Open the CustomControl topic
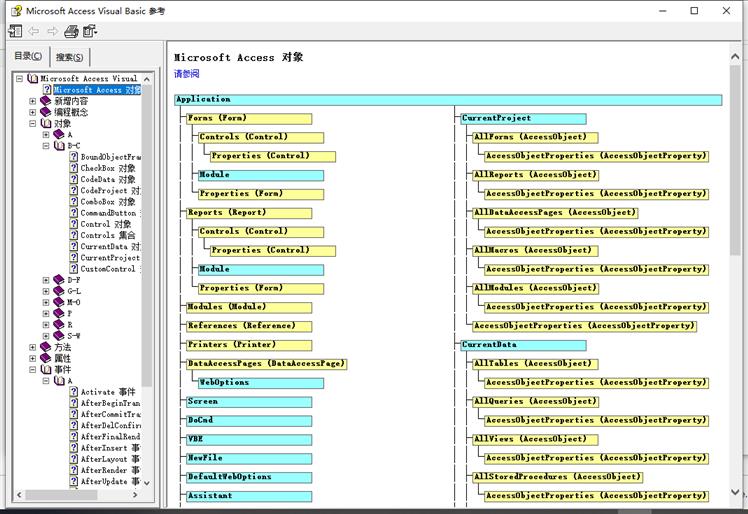 [x=110, y=269]
